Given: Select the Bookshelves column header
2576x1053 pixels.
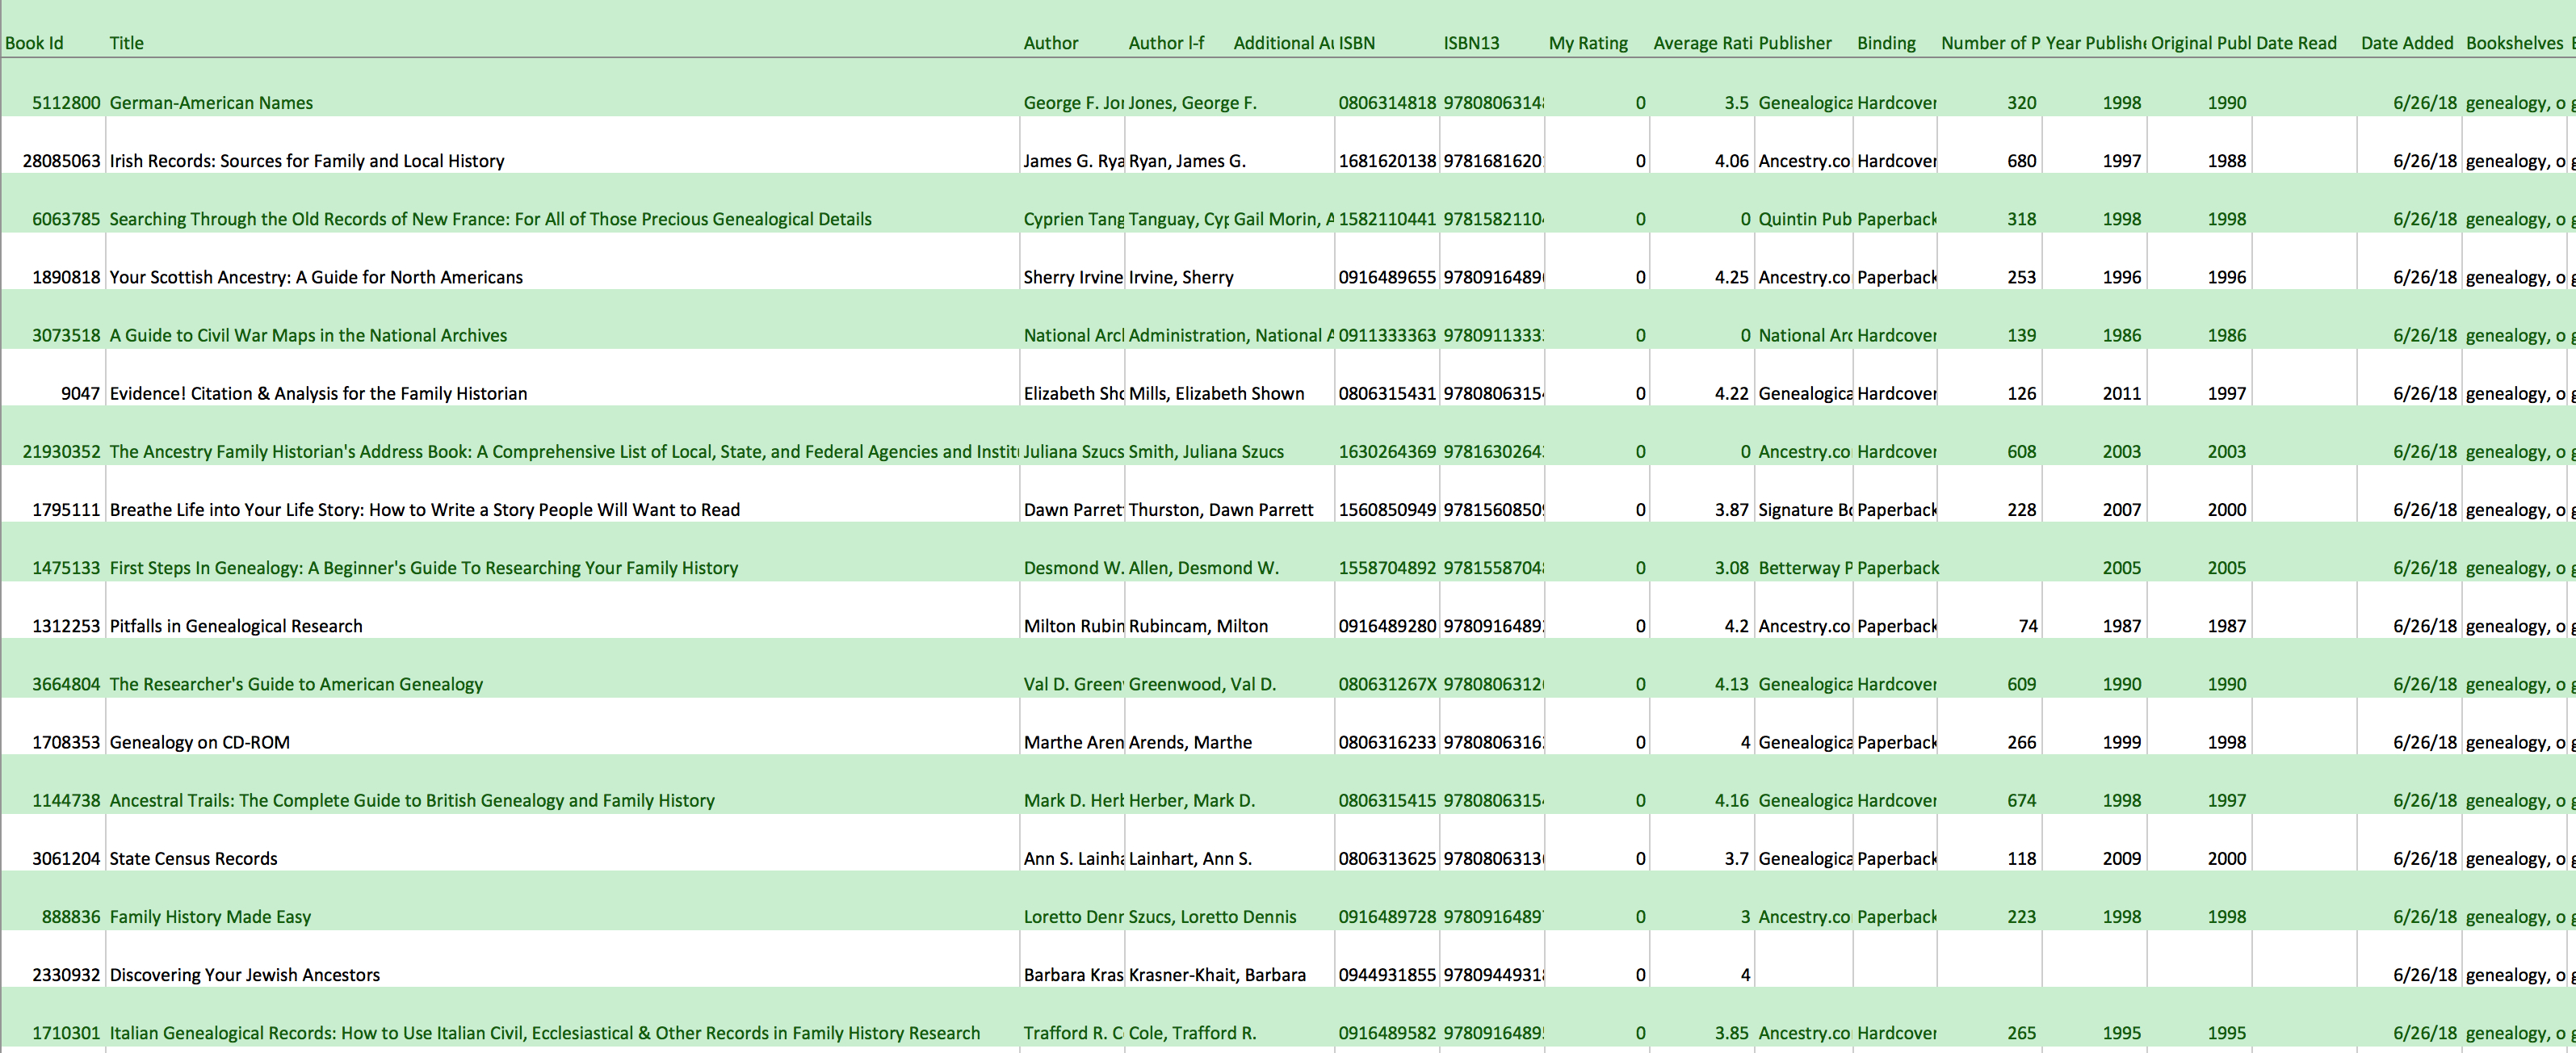Looking at the screenshot, I should coord(2515,43).
